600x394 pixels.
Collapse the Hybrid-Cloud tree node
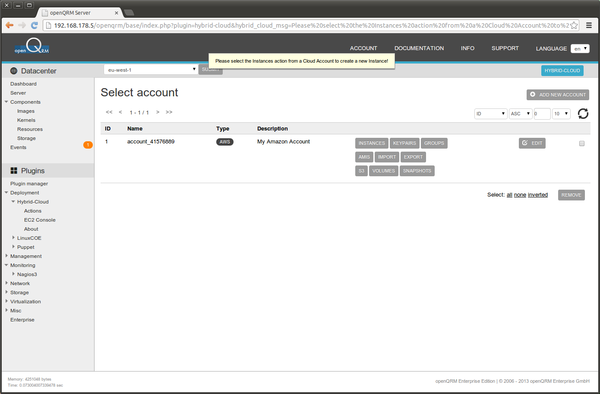[x=13, y=201]
